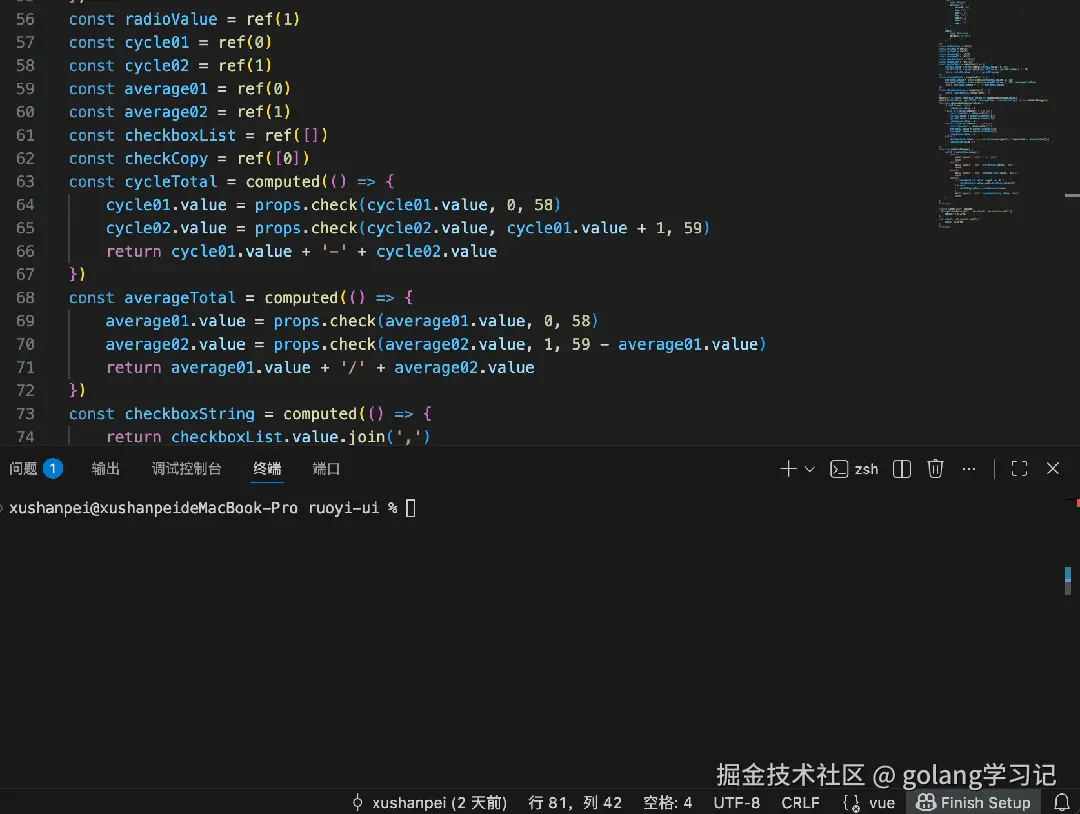This screenshot has height=814, width=1080.
Task: Click 'average02' declaration on line 60
Action: pos(166,112)
